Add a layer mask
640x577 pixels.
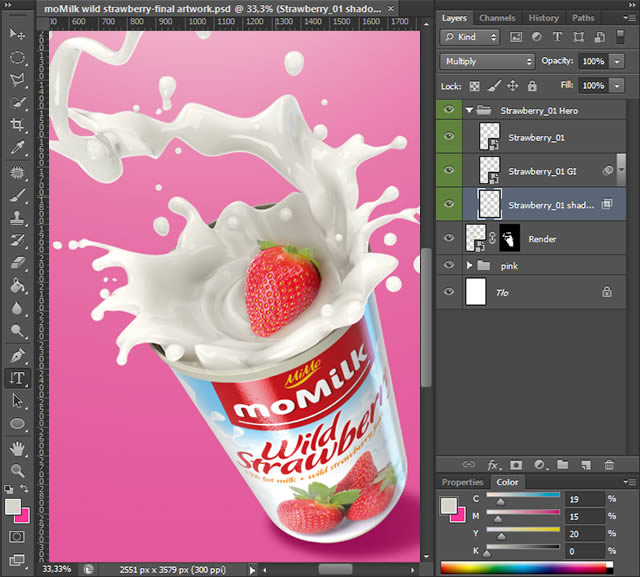(x=516, y=465)
